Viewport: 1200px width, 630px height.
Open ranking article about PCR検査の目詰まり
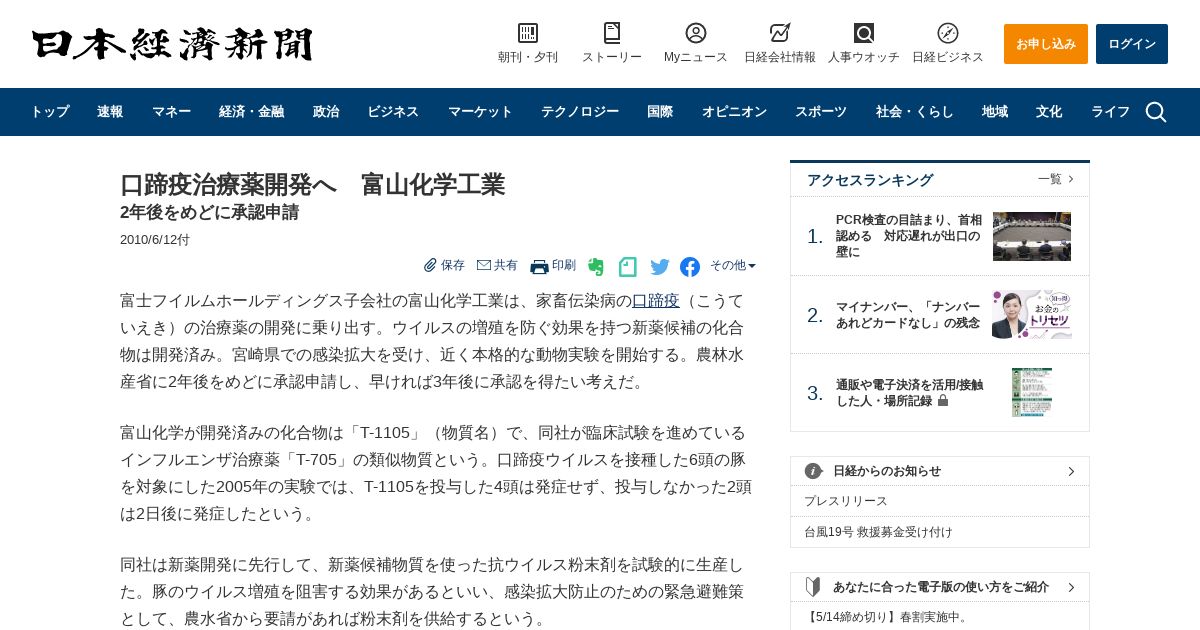(909, 236)
